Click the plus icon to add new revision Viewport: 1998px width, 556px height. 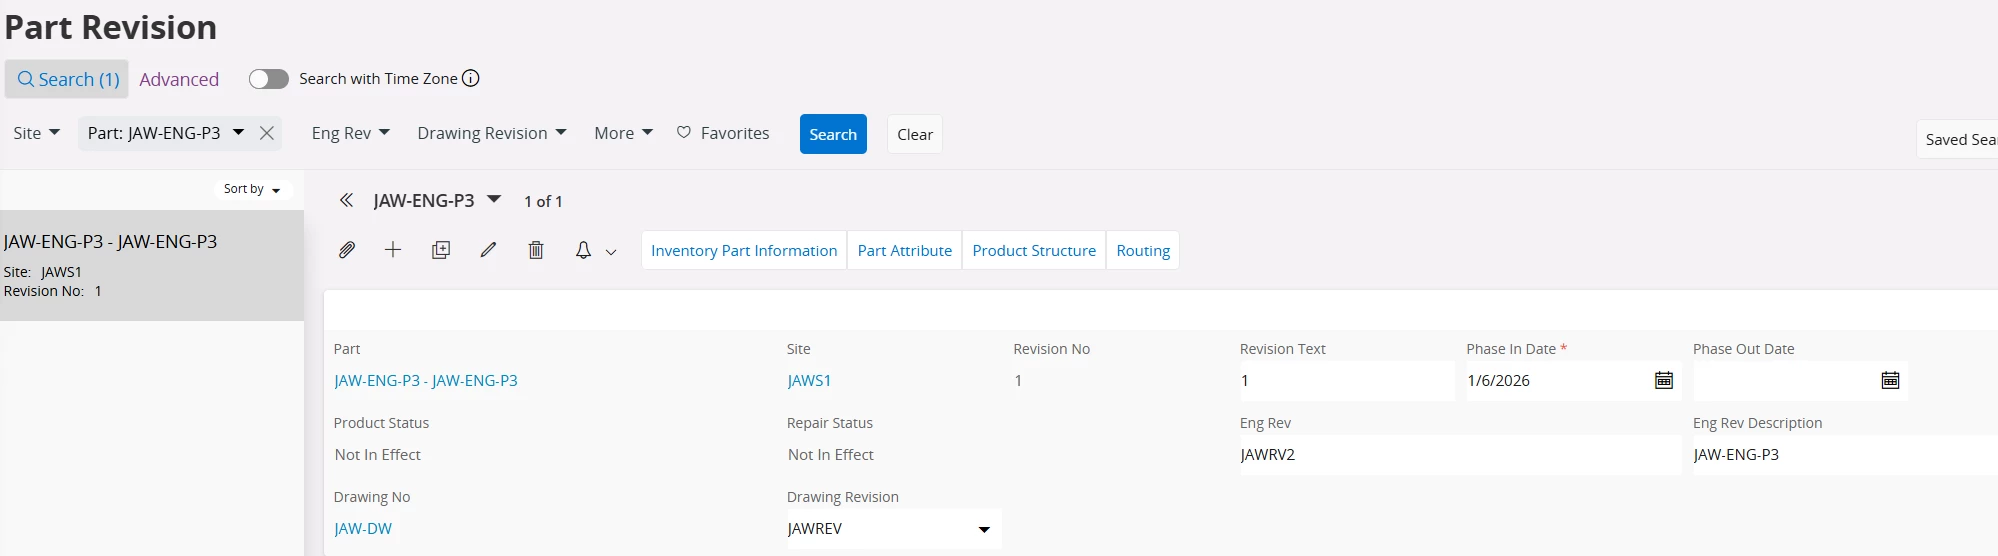(x=393, y=250)
